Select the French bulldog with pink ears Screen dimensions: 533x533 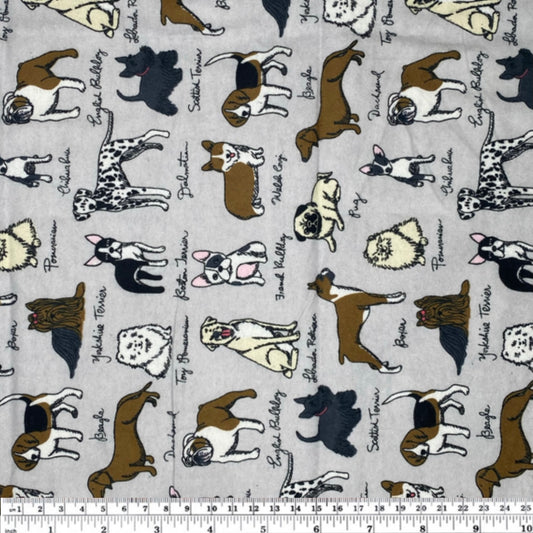click(x=229, y=264)
